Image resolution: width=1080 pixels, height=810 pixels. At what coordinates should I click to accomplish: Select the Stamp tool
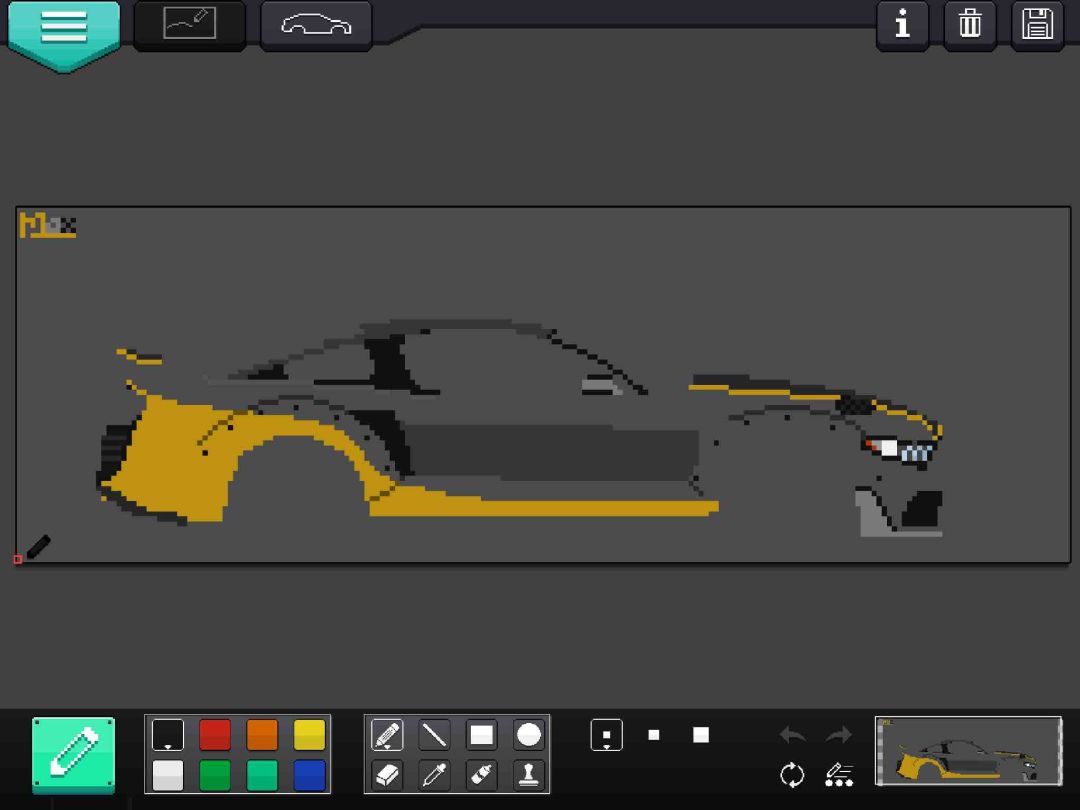point(528,776)
